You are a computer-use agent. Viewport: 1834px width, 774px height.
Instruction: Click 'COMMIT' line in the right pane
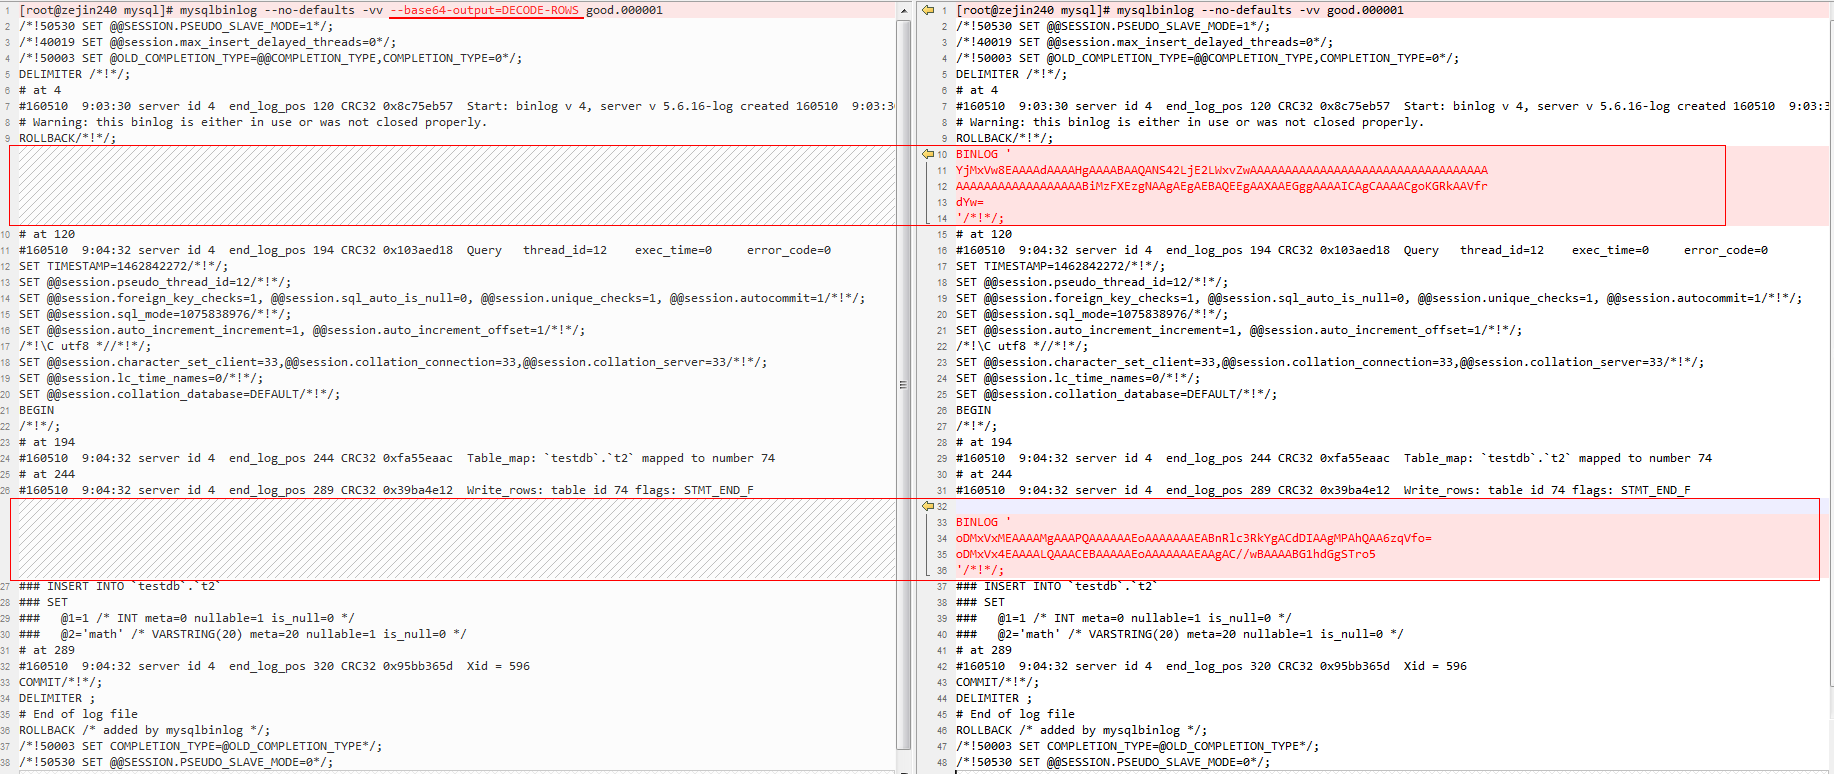pos(997,682)
